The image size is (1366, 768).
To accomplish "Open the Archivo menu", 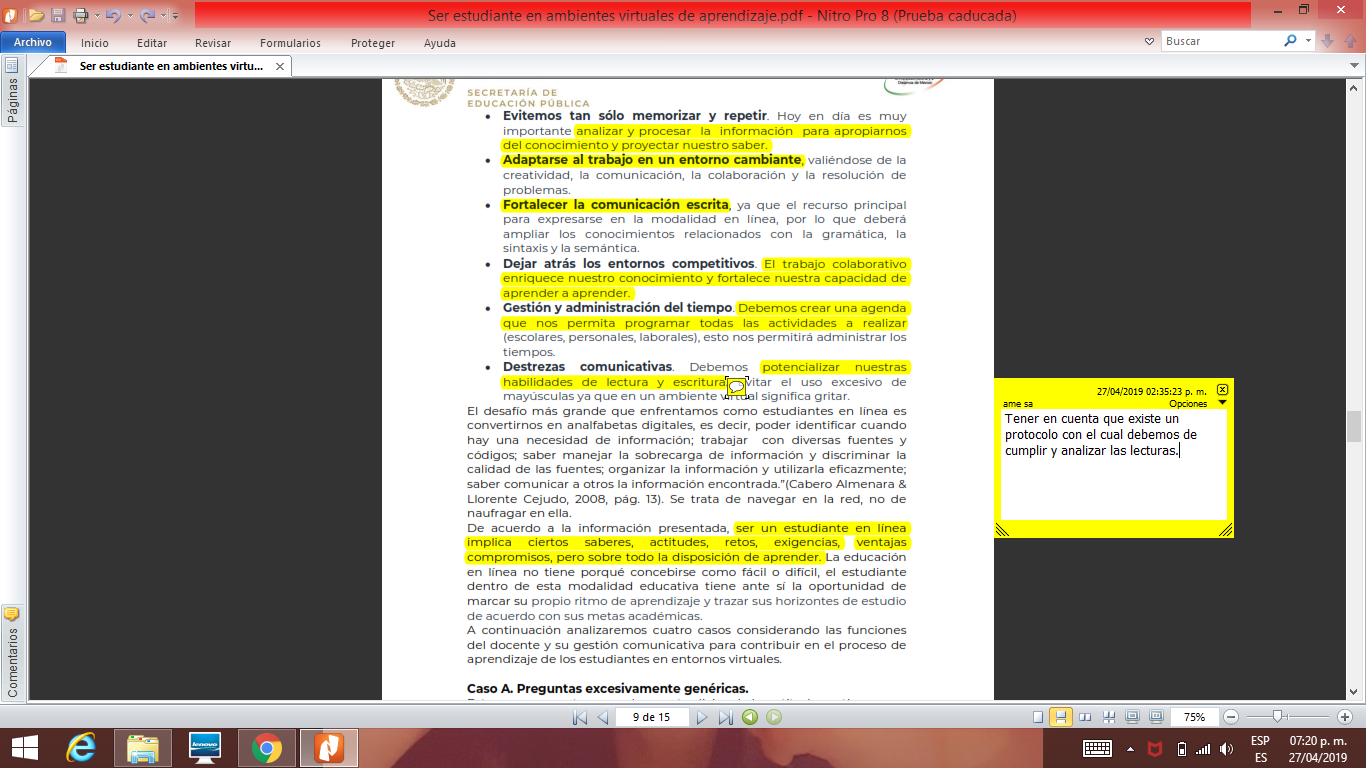I will tap(33, 43).
